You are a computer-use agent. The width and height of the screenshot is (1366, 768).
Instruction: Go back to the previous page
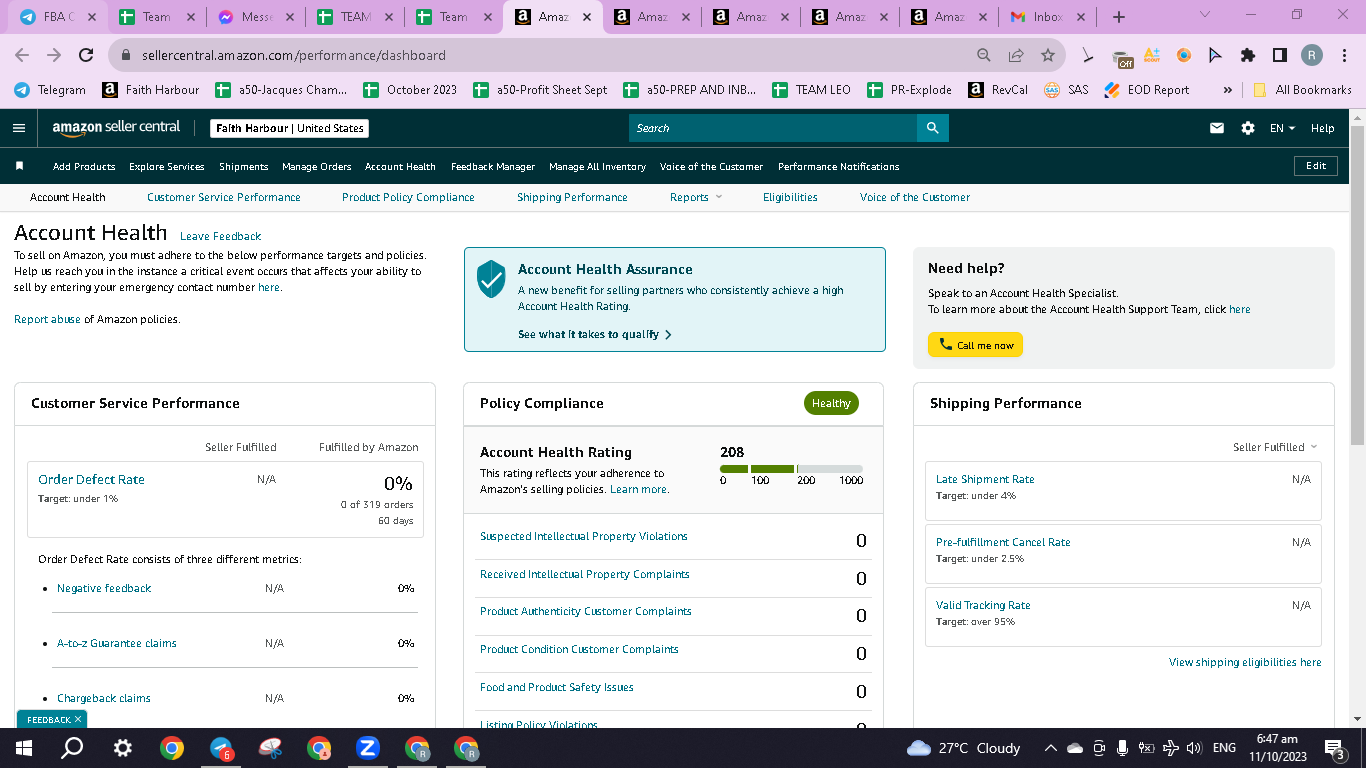(x=22, y=56)
